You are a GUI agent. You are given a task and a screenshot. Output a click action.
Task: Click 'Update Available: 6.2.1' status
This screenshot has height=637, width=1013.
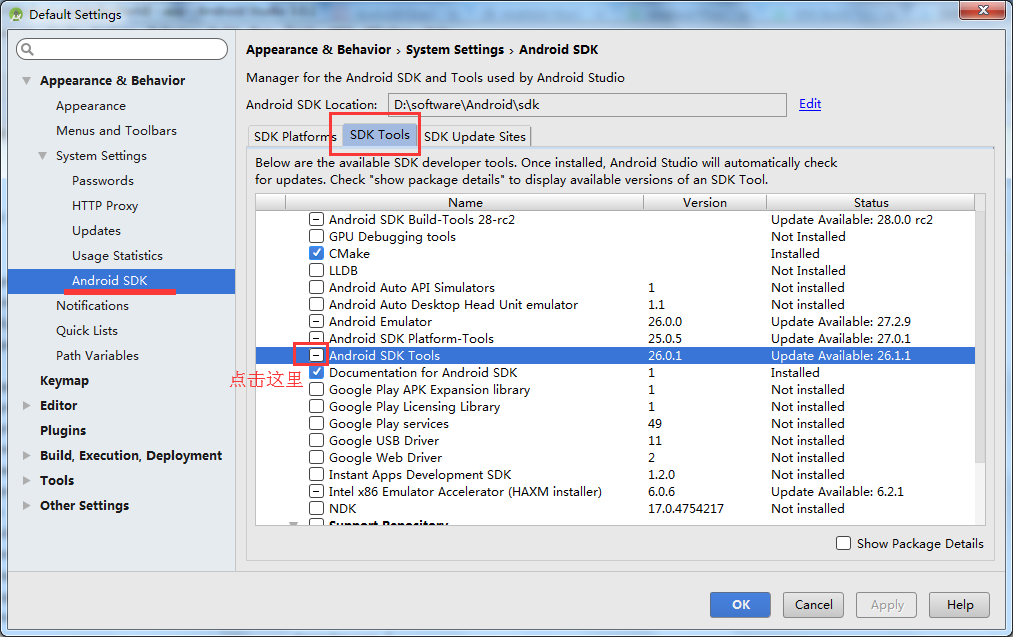point(837,492)
